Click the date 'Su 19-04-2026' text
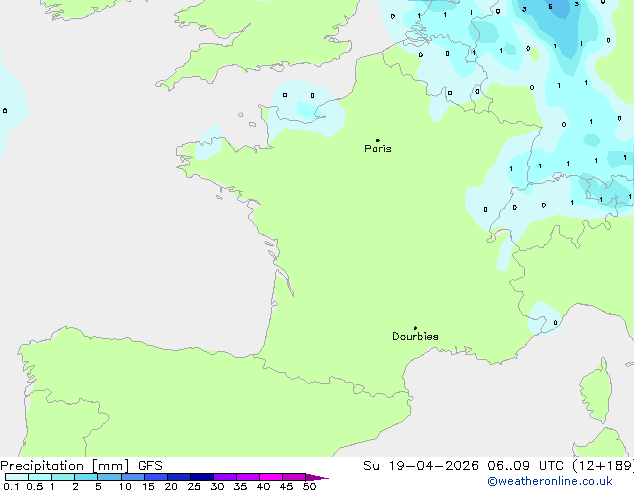Screen dimensions: 634x490 [x=421, y=466]
